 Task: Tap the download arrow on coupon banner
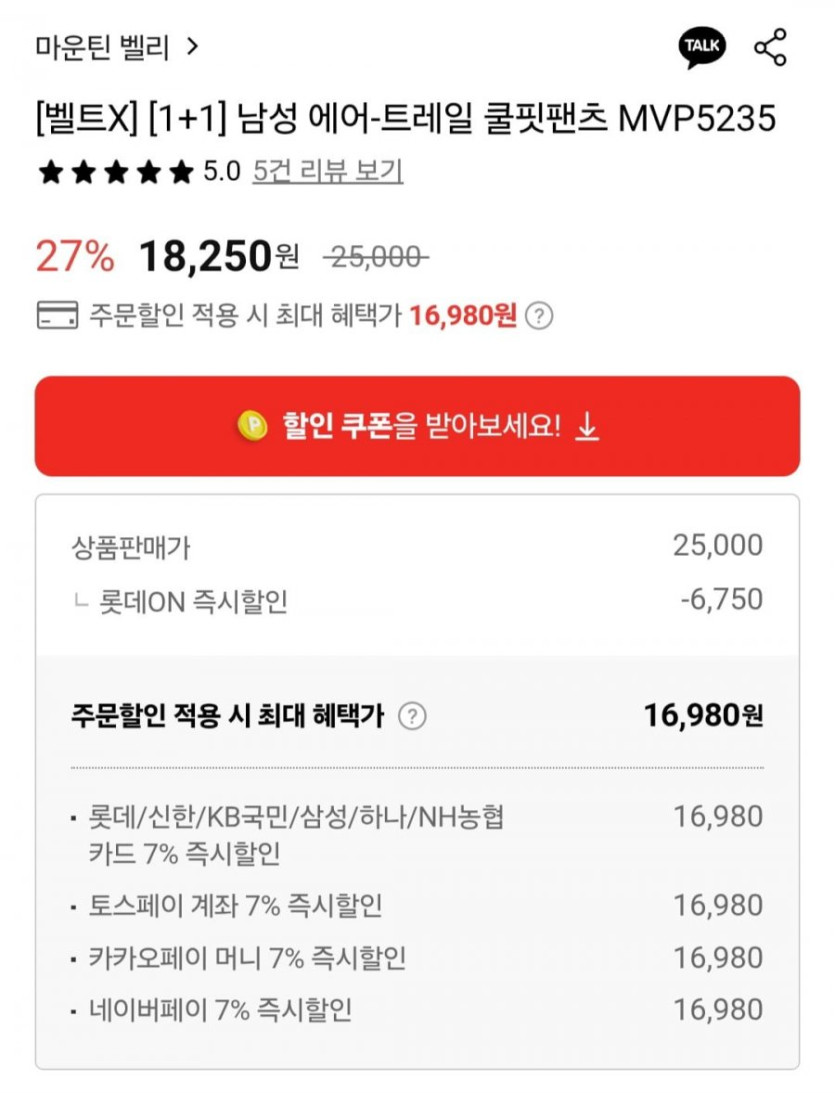pos(588,426)
